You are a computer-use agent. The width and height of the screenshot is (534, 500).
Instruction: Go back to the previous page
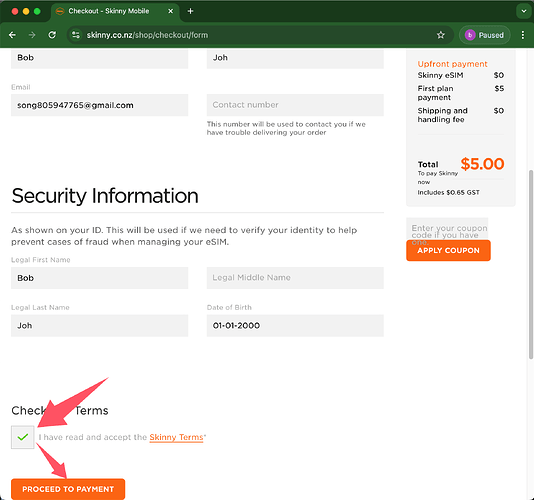pos(12,35)
